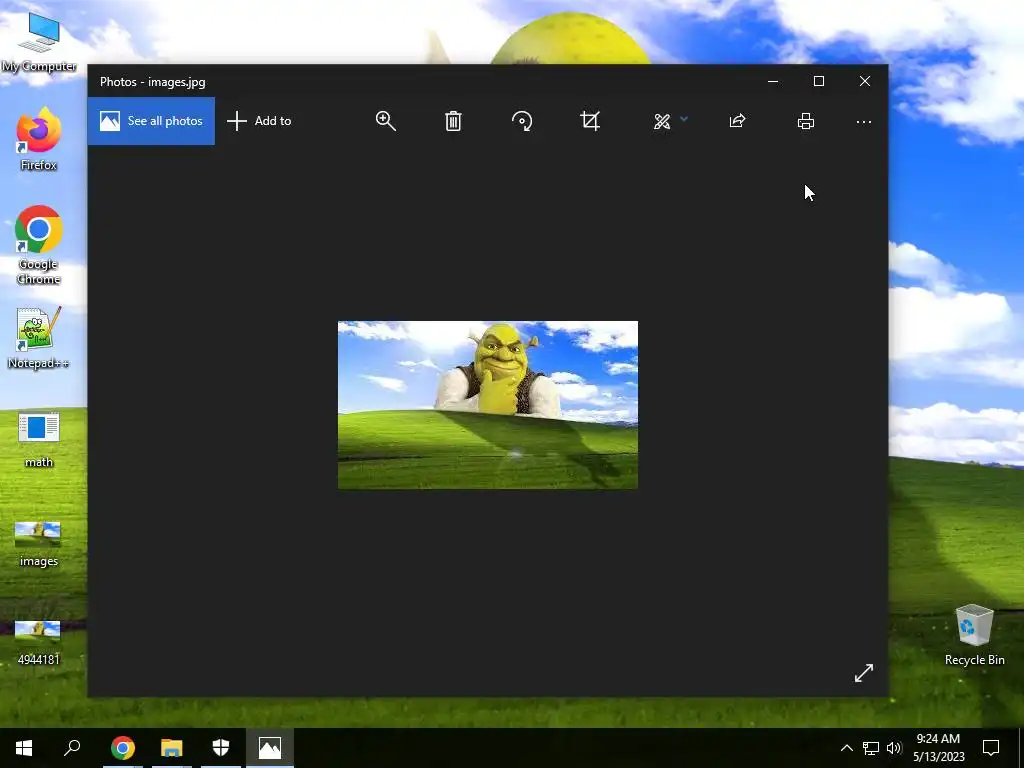Open the clock showing 9:24 AM
The height and width of the screenshot is (768, 1024).
pos(938,748)
